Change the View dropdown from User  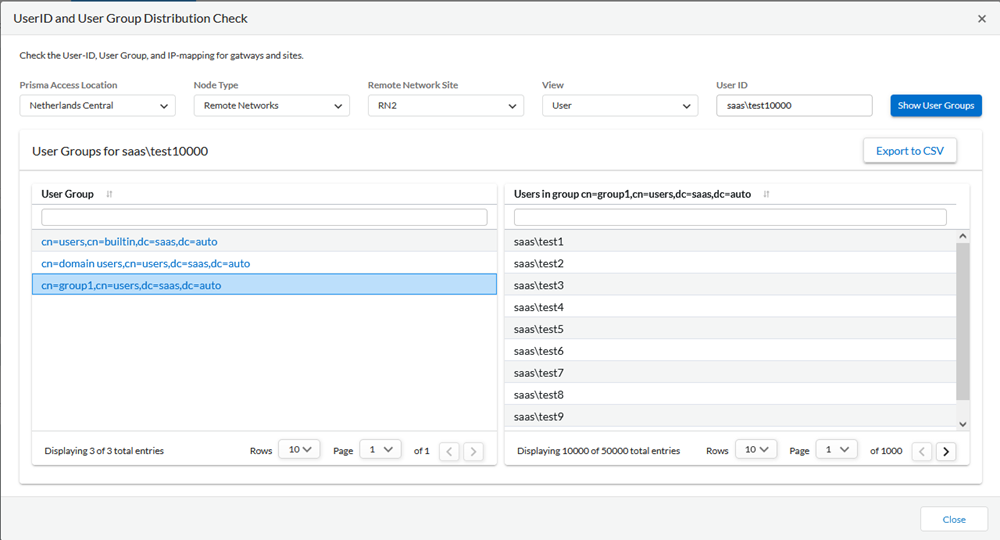tap(619, 105)
